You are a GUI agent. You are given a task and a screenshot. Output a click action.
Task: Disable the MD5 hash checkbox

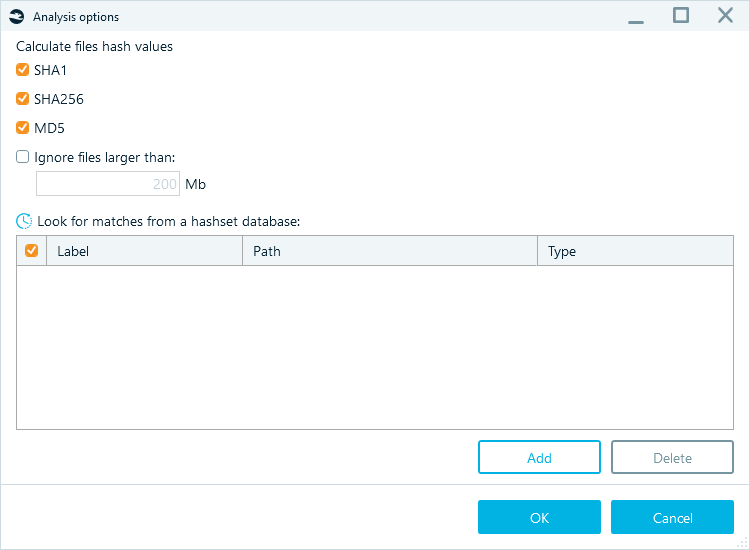point(22,128)
